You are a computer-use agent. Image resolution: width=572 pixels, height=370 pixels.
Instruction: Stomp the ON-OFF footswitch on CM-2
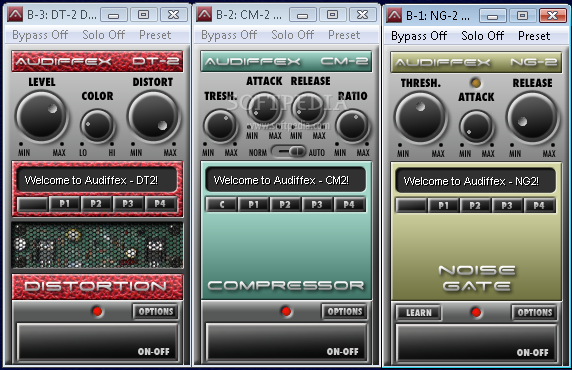click(x=287, y=342)
